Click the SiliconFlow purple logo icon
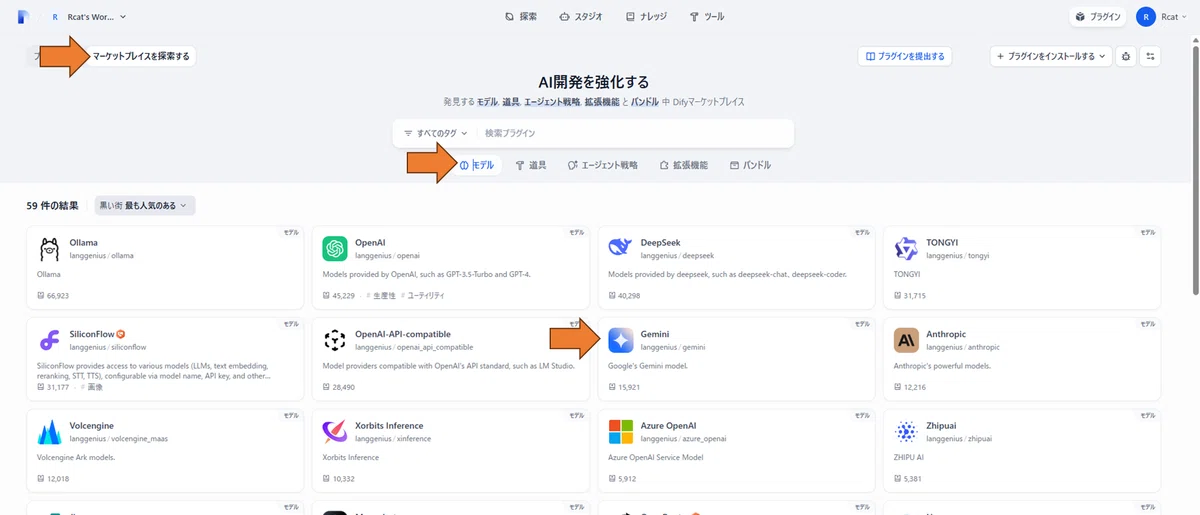Image resolution: width=1200 pixels, height=515 pixels. pyautogui.click(x=49, y=340)
